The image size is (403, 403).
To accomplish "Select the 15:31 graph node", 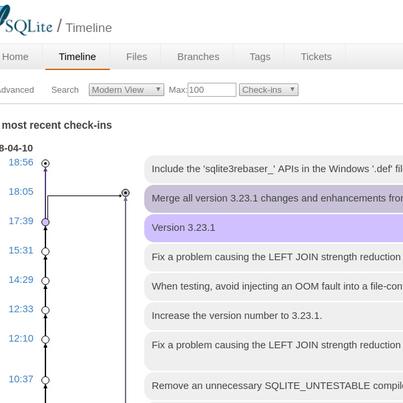I will tap(46, 251).
